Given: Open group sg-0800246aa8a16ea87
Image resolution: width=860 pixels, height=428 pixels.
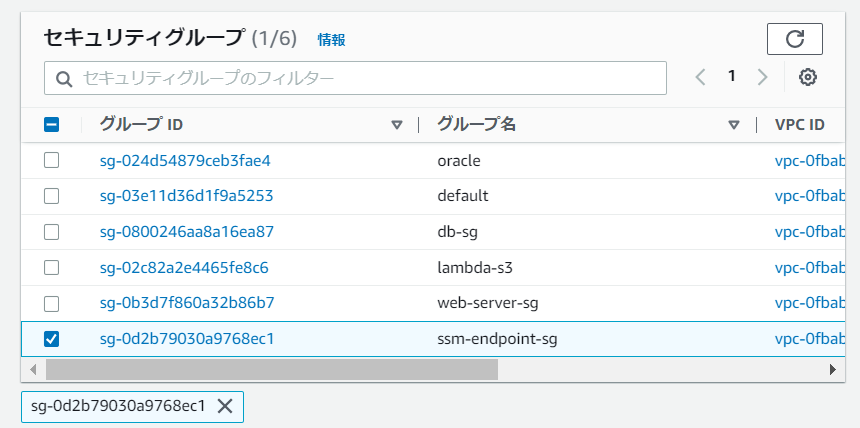Looking at the screenshot, I should pos(186,232).
